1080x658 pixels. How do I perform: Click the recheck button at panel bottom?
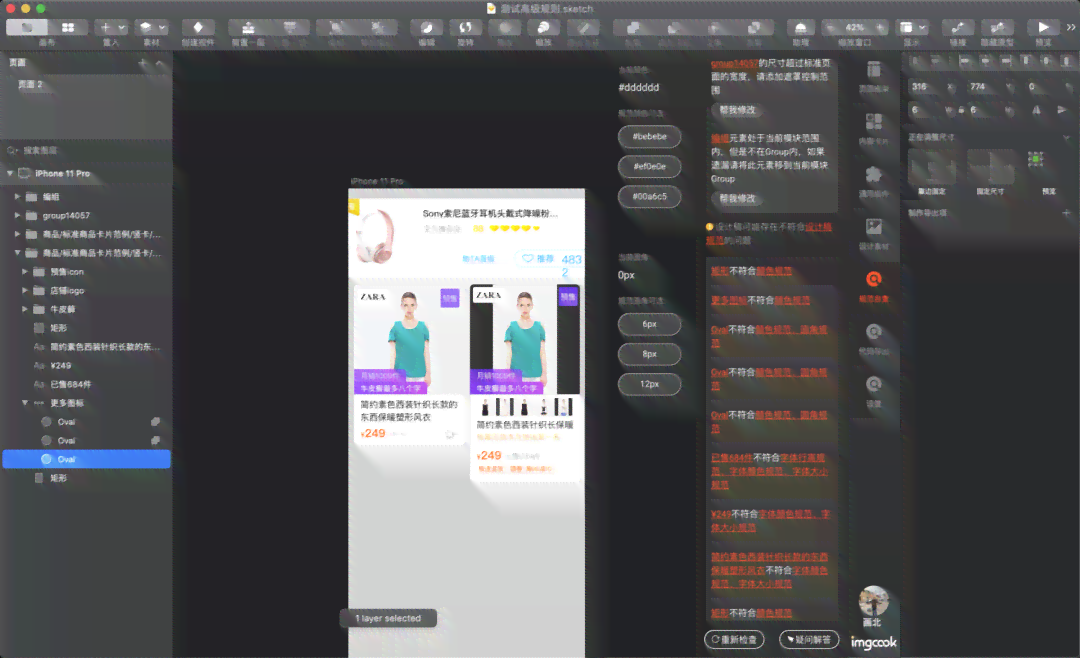(x=734, y=639)
